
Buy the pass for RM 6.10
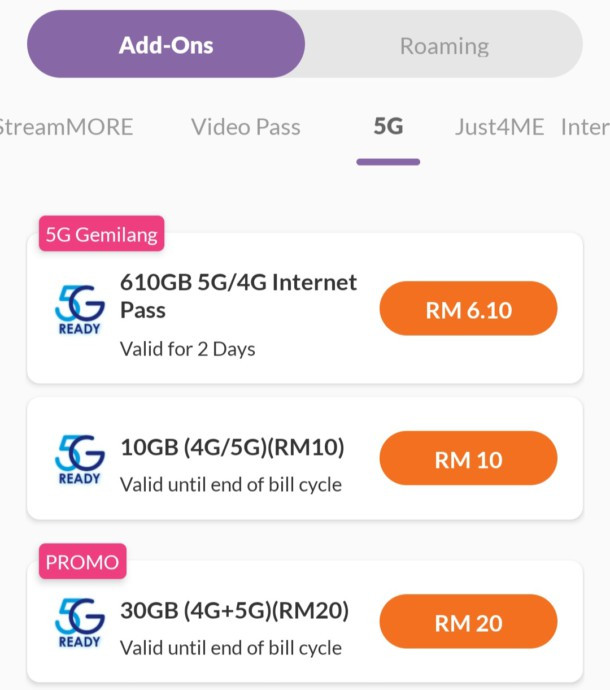point(468,309)
